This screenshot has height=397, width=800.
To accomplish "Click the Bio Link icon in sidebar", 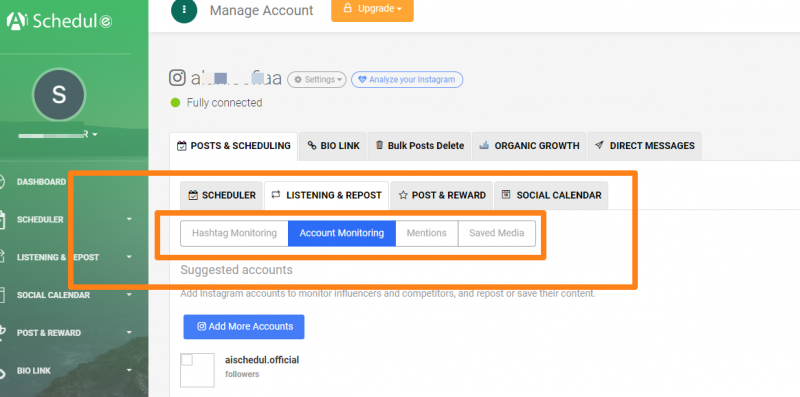I will tap(2, 371).
